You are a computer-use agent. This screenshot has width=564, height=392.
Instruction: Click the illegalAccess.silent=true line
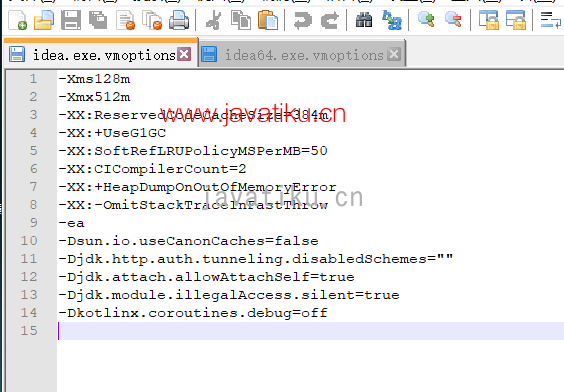tap(229, 295)
